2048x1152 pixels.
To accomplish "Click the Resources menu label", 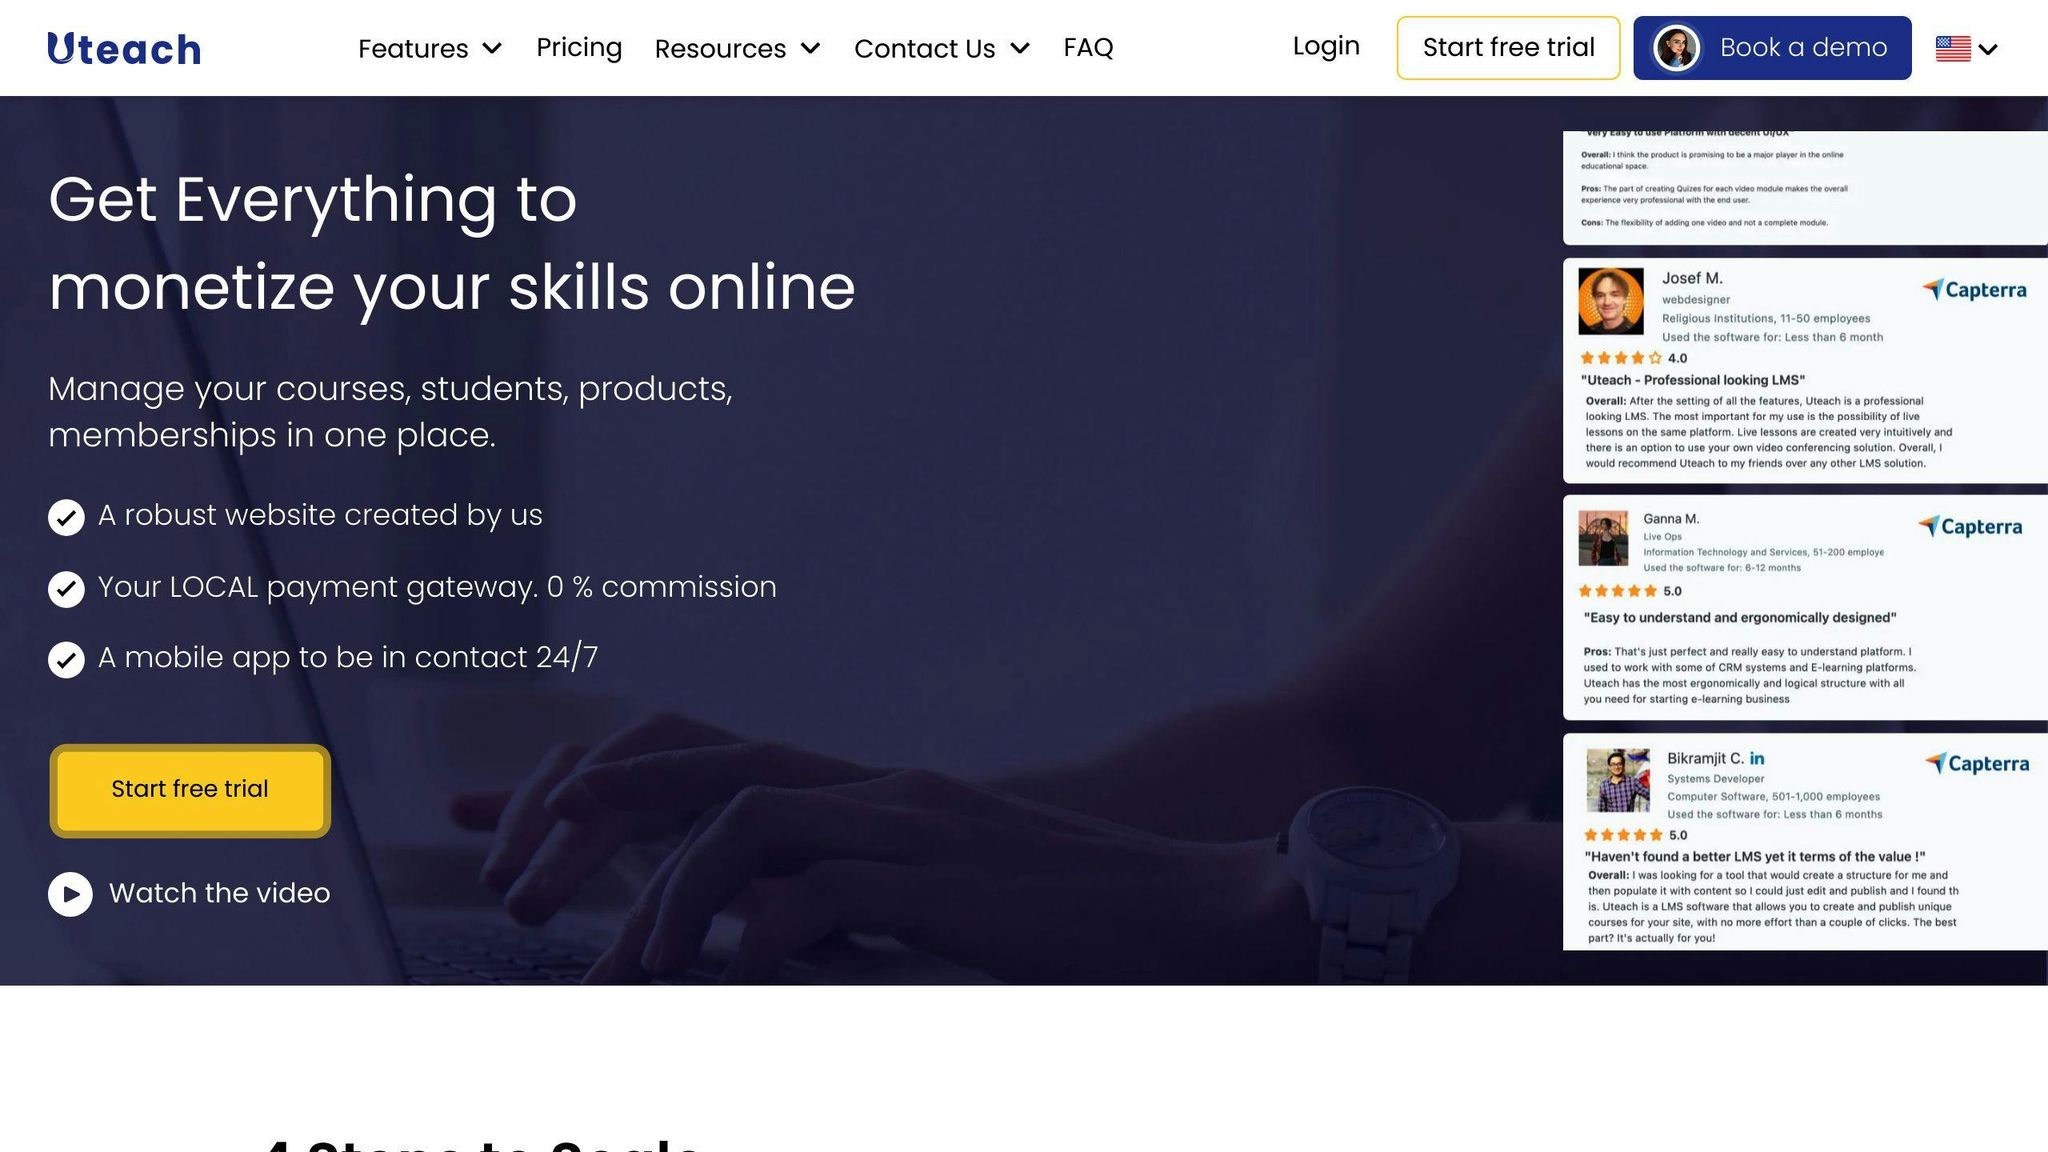I will [720, 48].
